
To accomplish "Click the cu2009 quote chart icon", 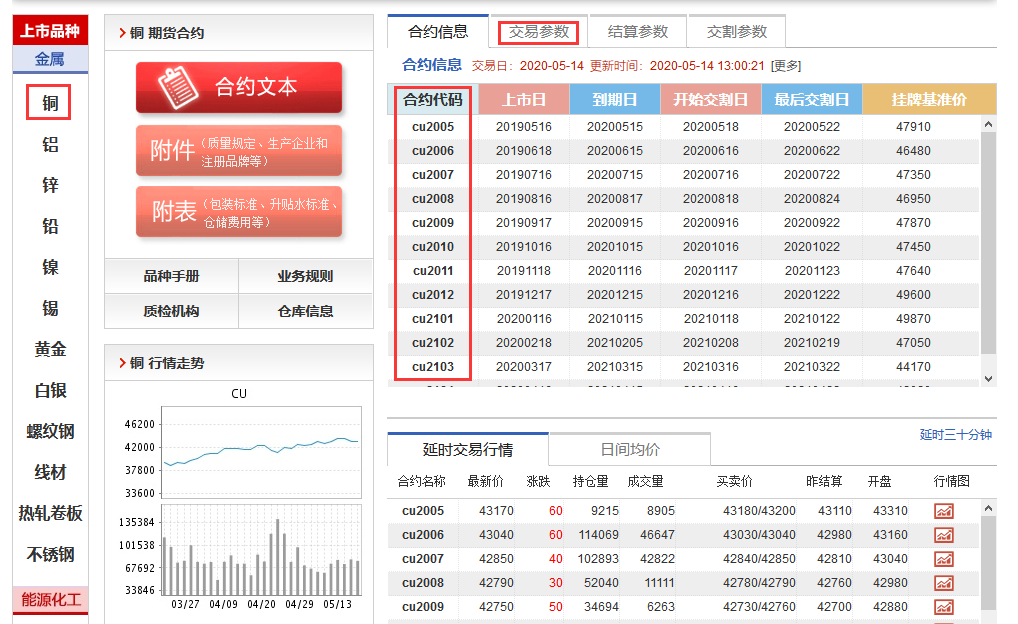I will click(943, 607).
